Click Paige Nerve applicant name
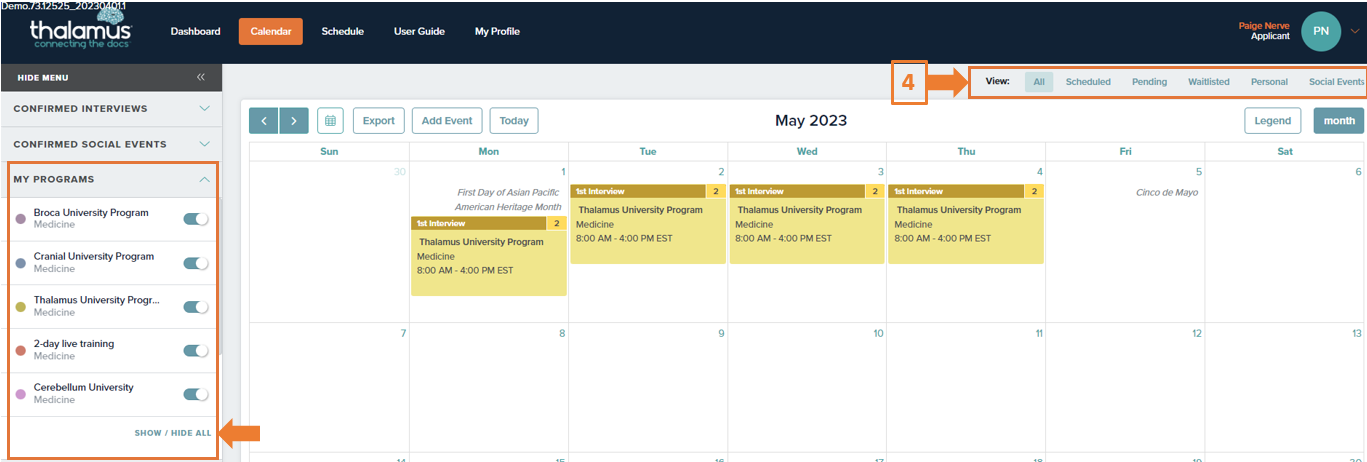The width and height of the screenshot is (1367, 462). [1264, 26]
